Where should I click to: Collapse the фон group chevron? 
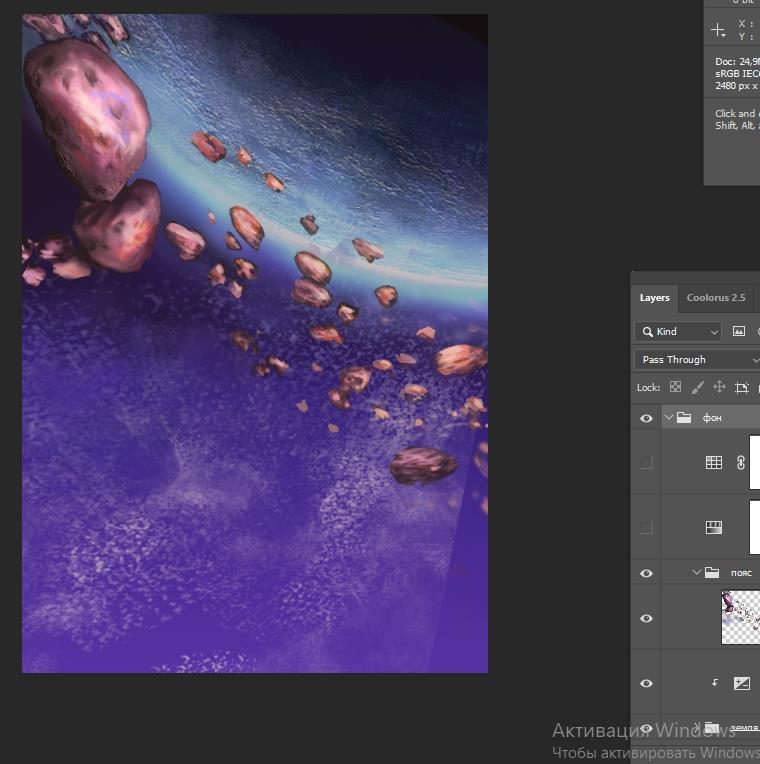(x=669, y=418)
